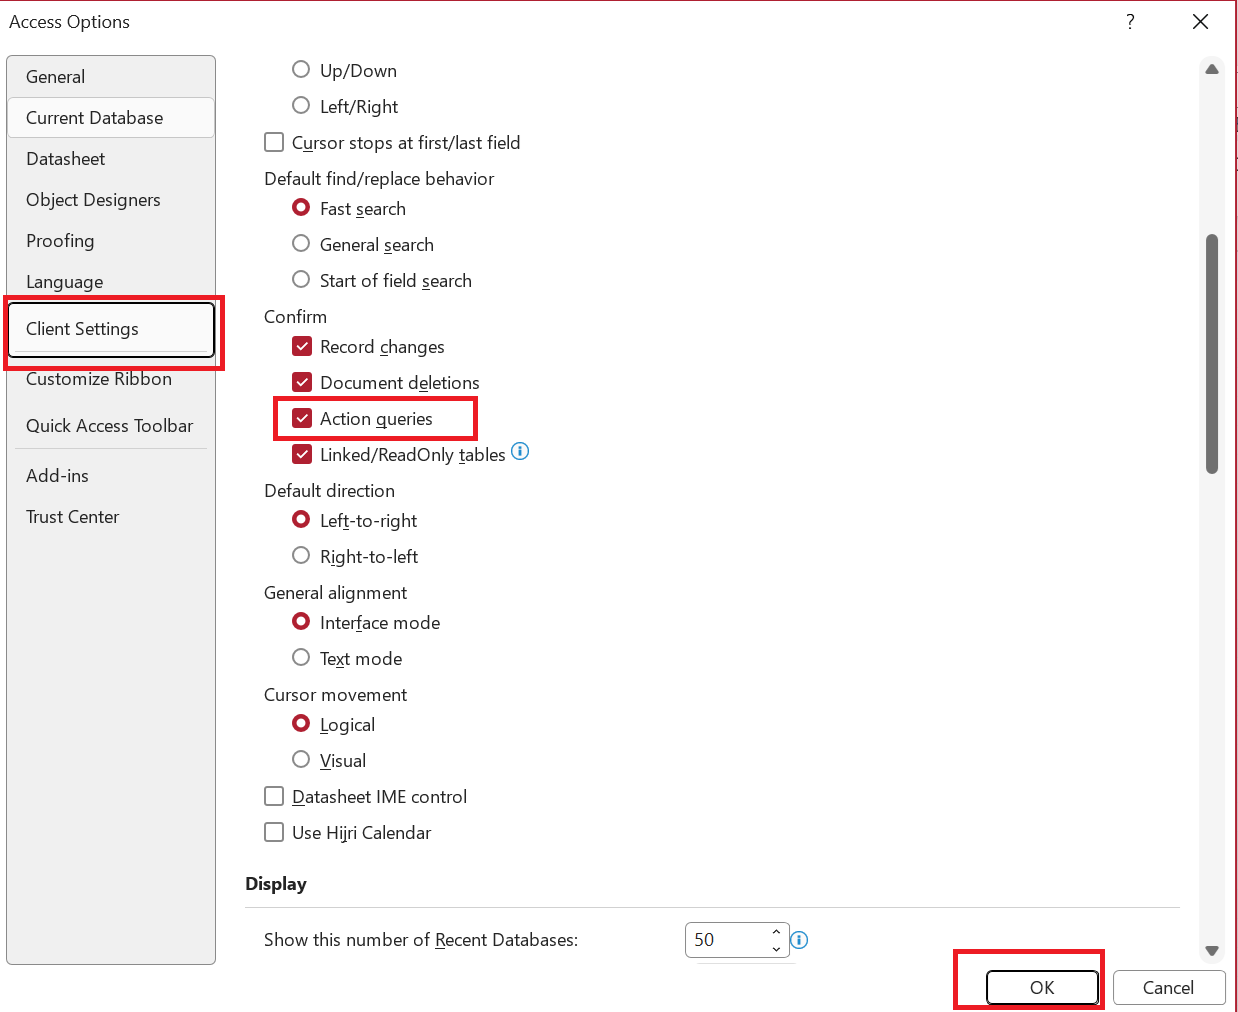Viewport: 1238px width, 1012px height.
Task: Open Language options category
Action: [x=111, y=282]
